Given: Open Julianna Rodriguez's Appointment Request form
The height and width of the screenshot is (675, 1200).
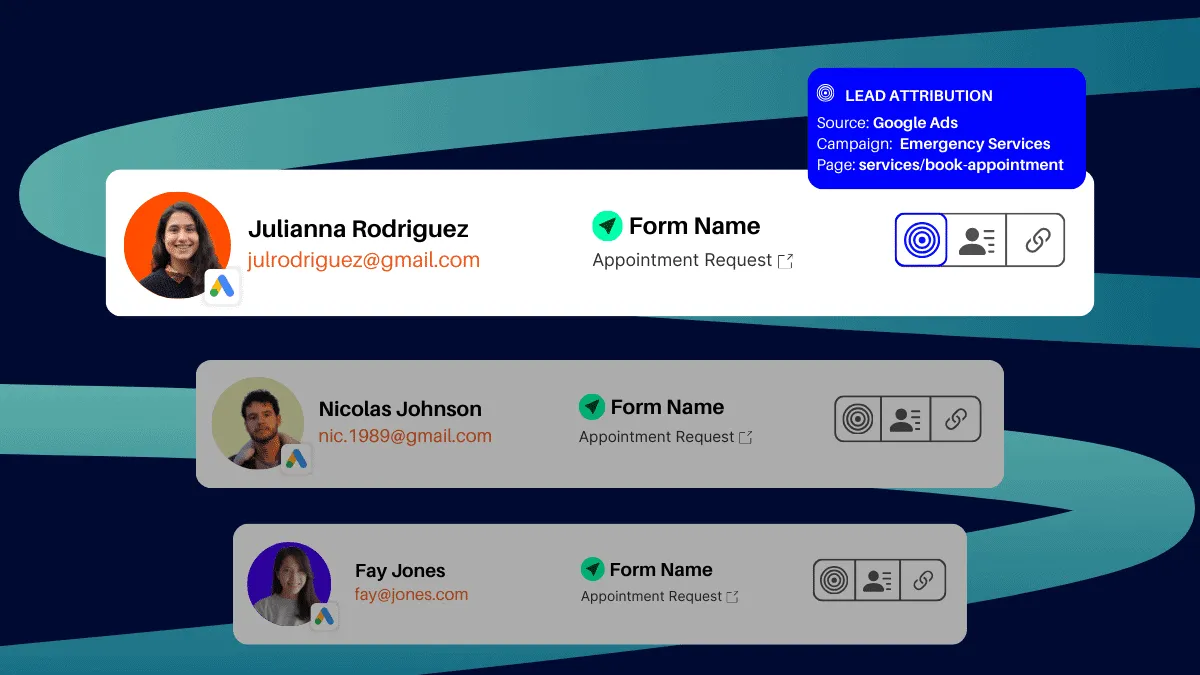Looking at the screenshot, I should pos(682,260).
